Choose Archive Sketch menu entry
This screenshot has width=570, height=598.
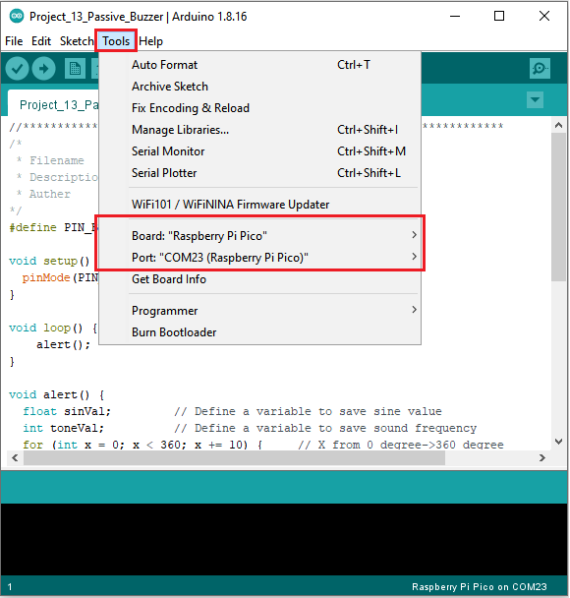[260, 87]
